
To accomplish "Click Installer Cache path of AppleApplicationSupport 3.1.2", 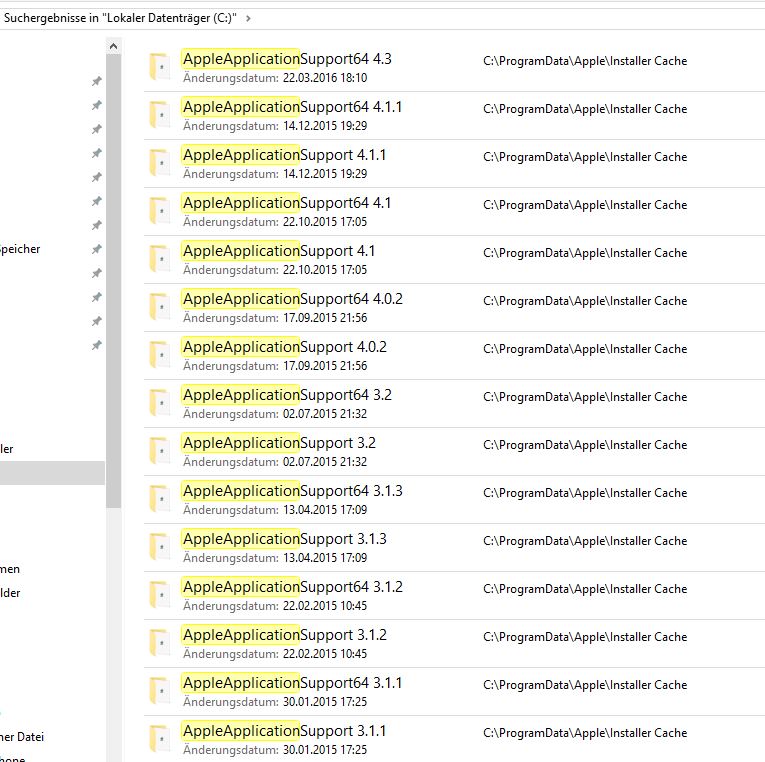I will 585,637.
